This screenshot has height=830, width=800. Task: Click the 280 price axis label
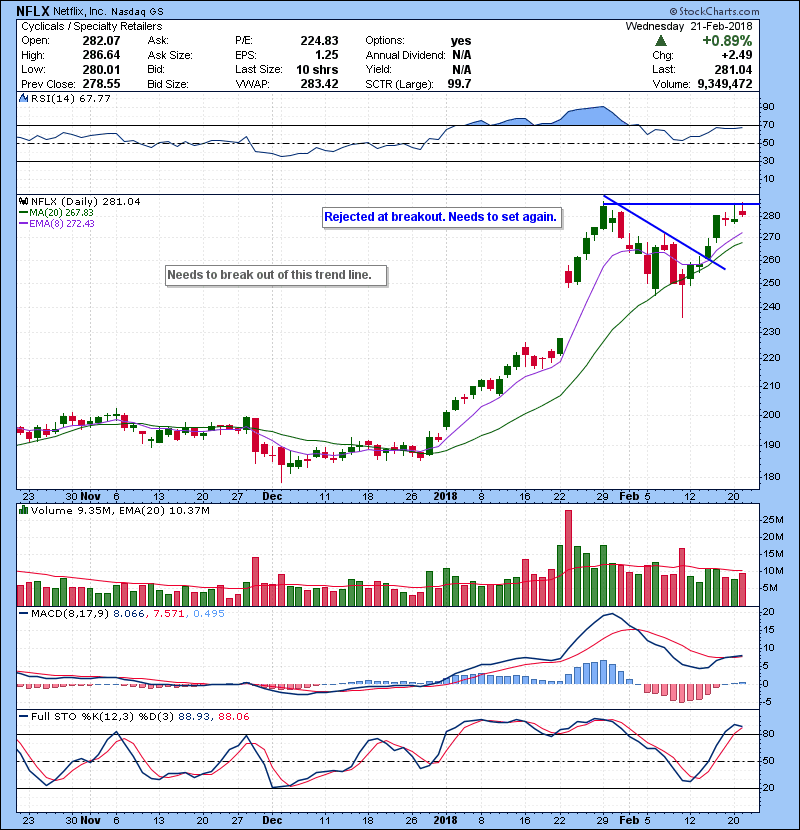click(x=772, y=216)
